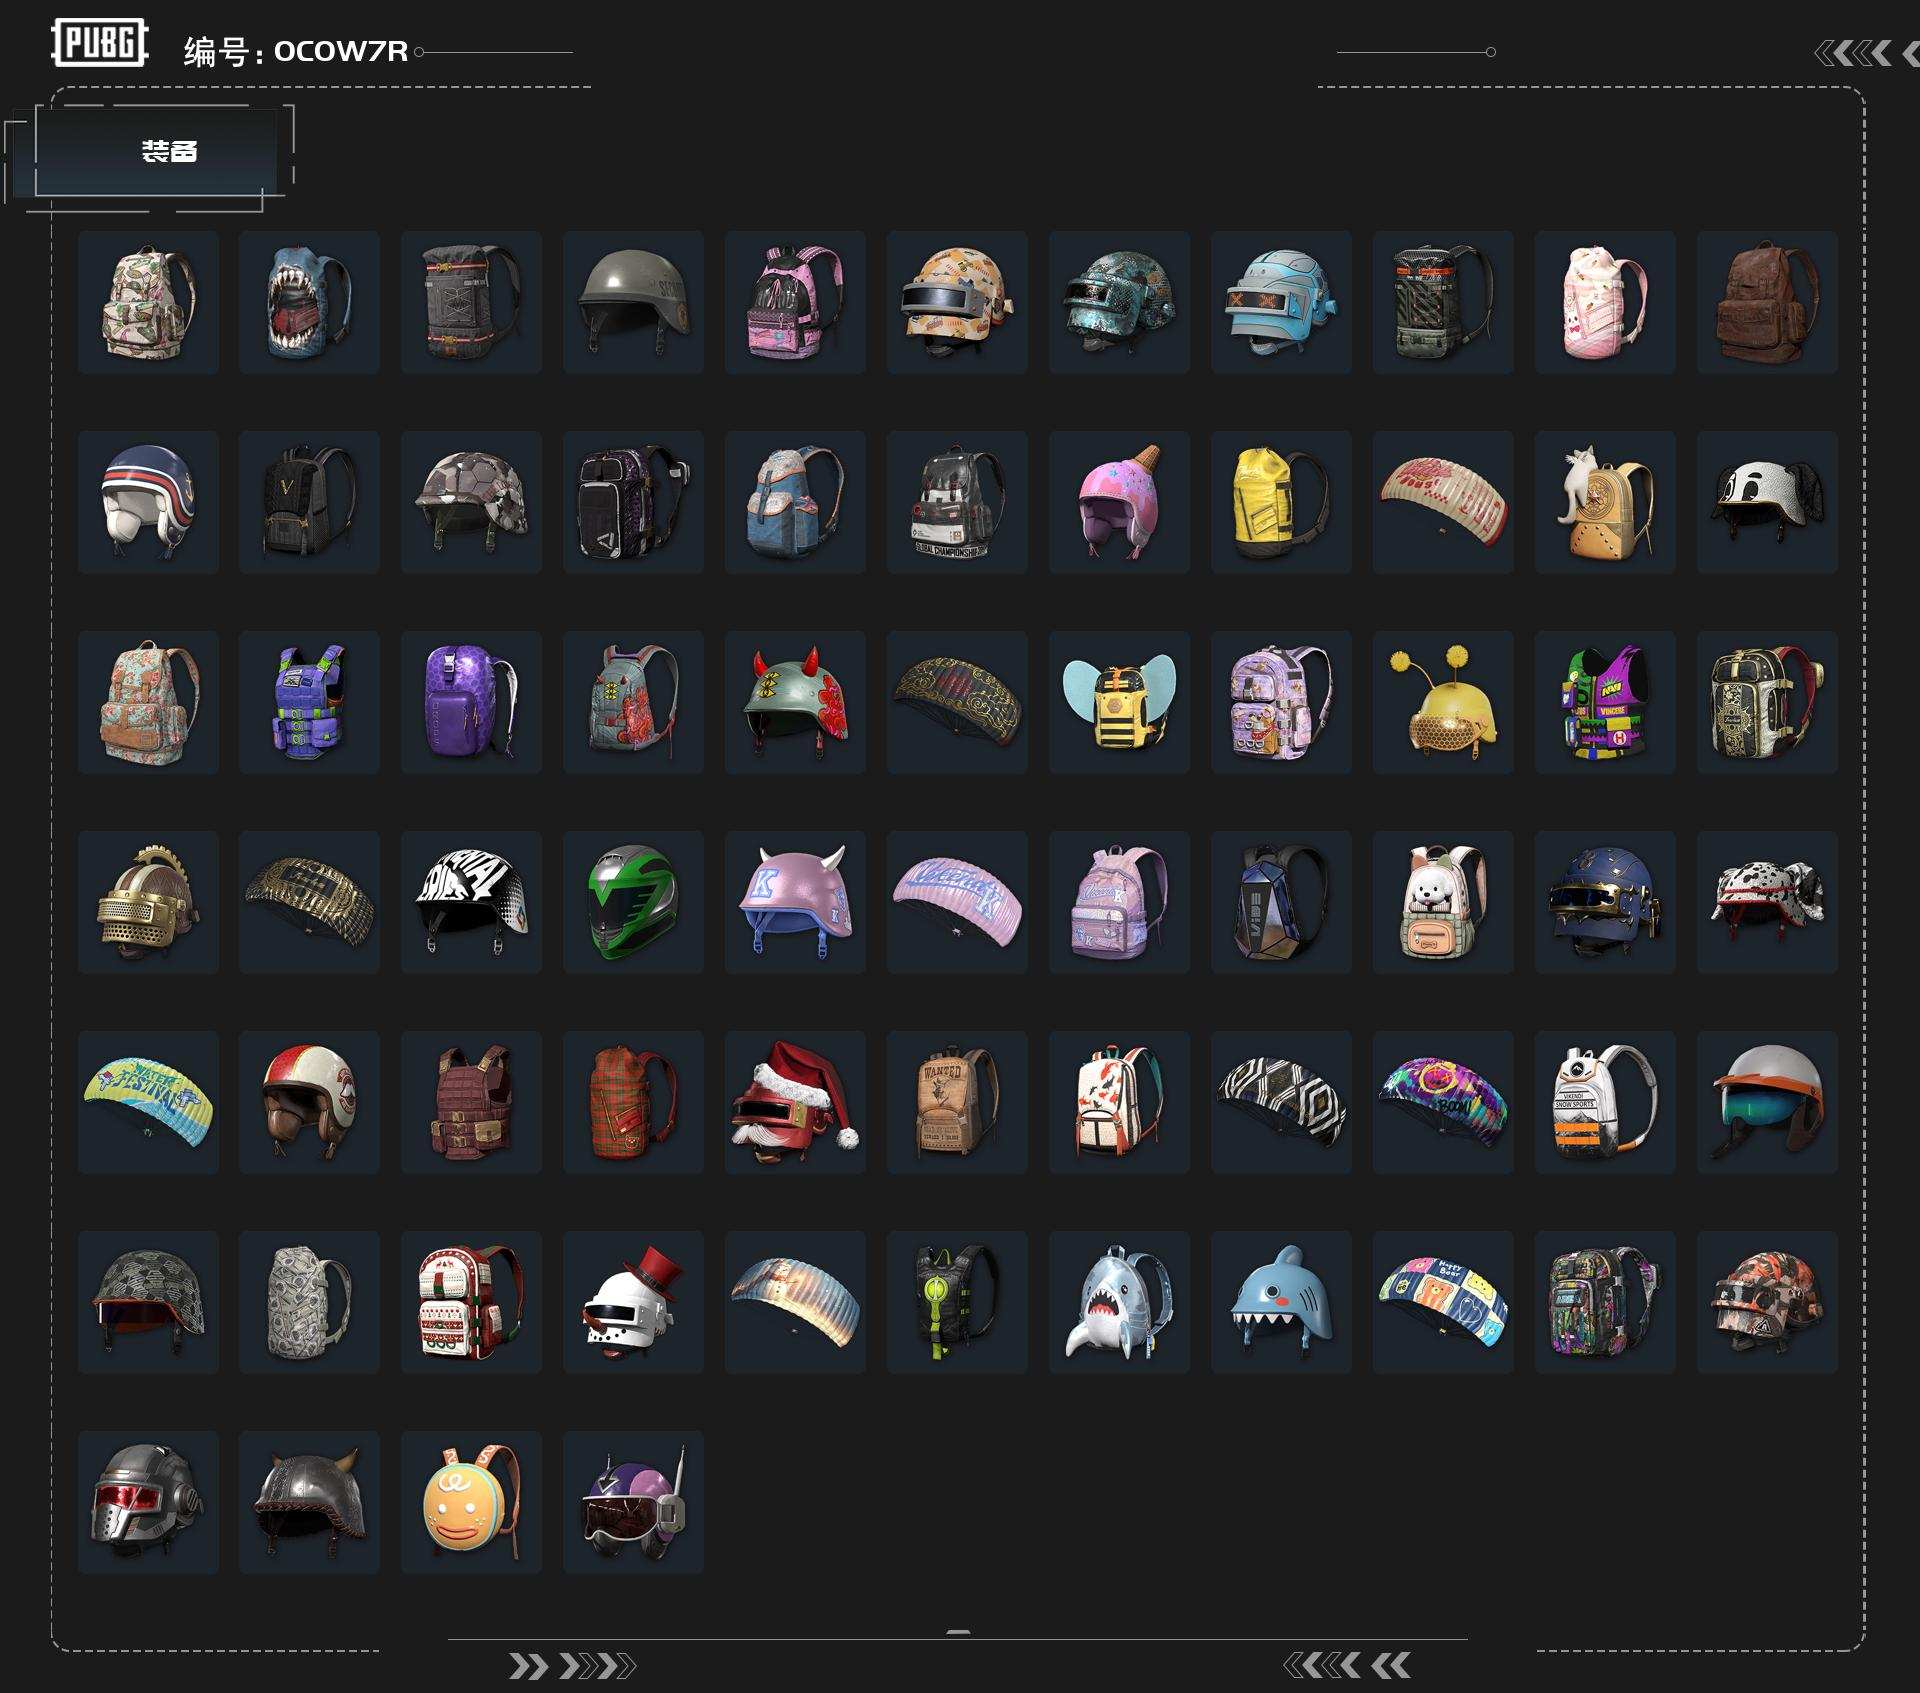1920x1693 pixels.
Task: Select the Wanted poster leather backpack
Action: (957, 1102)
